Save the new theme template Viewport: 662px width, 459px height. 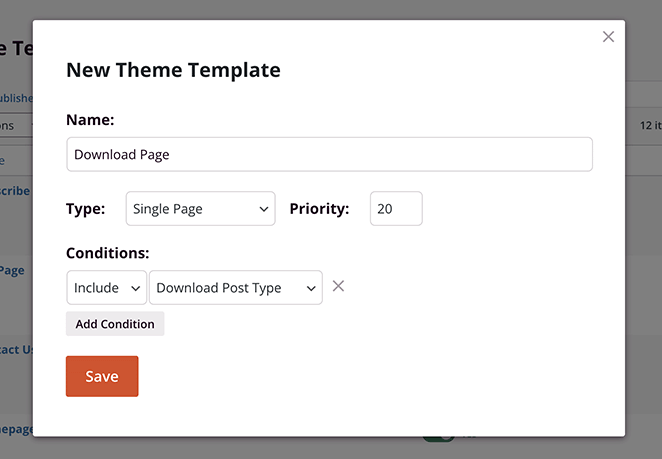(x=102, y=376)
